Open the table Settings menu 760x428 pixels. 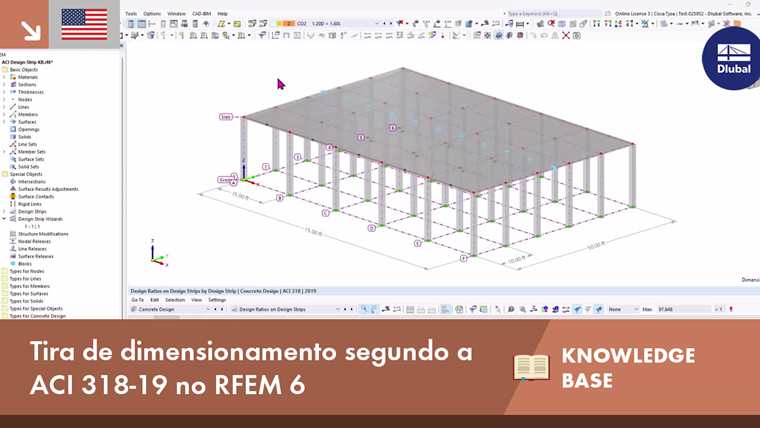pos(217,300)
